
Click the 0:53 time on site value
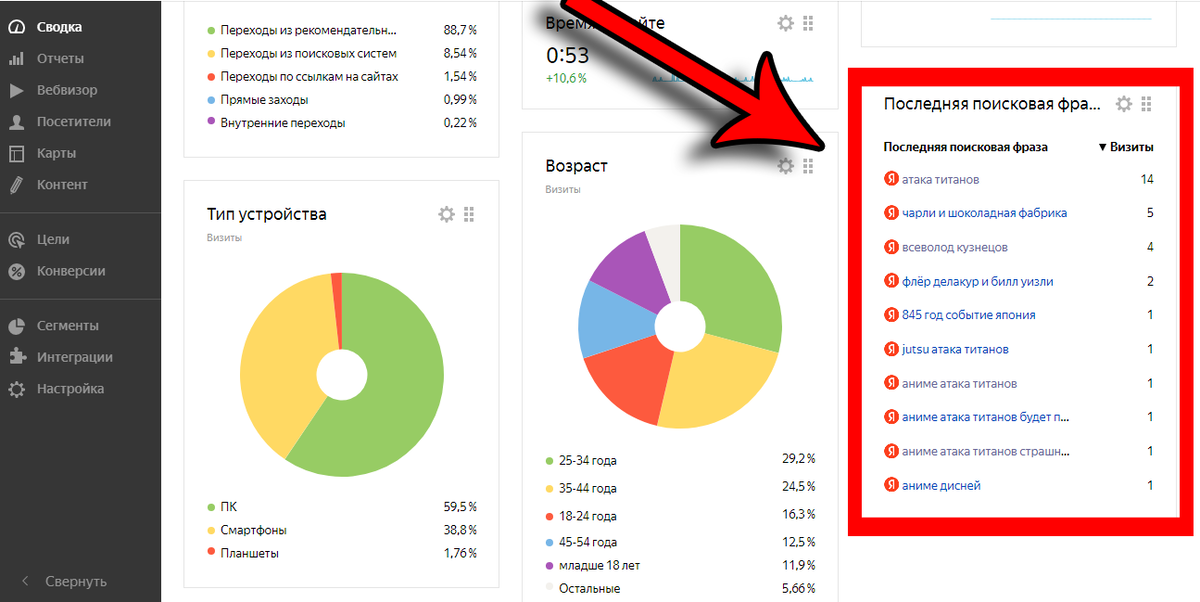click(x=568, y=55)
